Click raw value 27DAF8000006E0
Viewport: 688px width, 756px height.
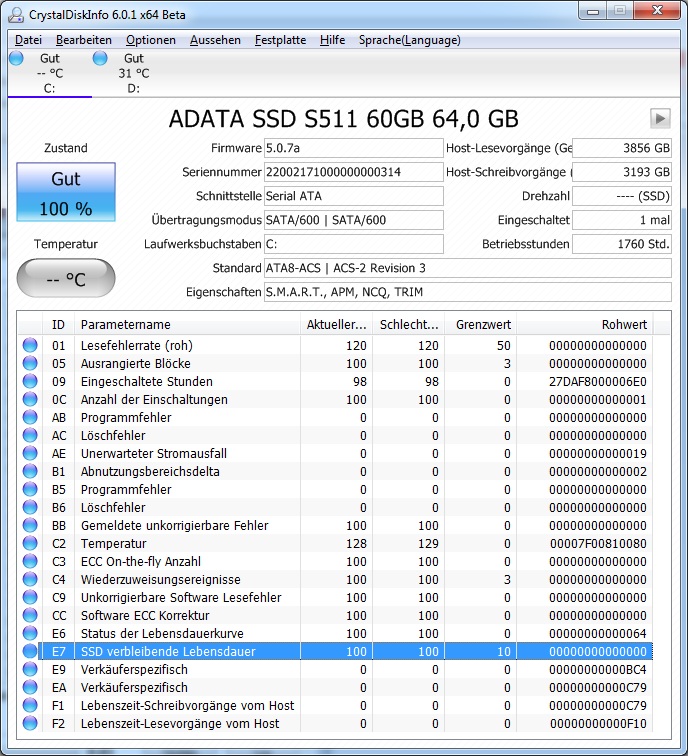[598, 381]
